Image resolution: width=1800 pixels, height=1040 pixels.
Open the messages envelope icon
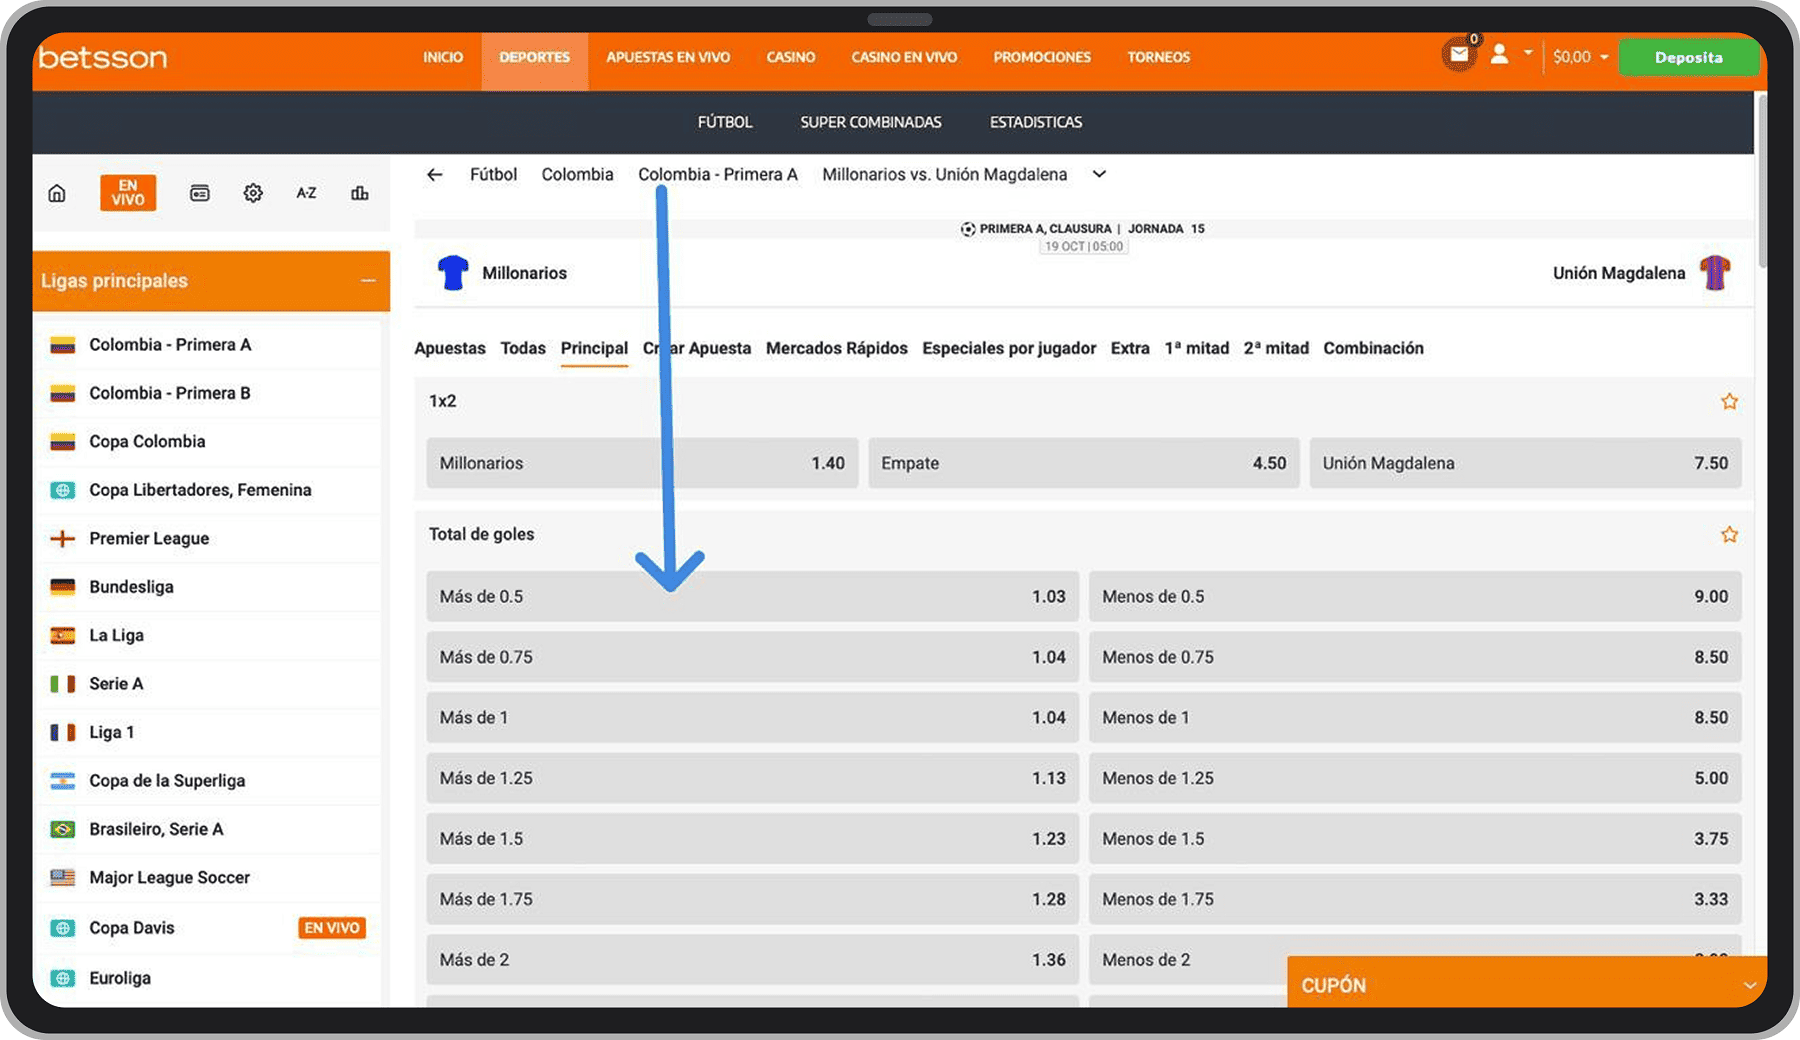point(1459,55)
